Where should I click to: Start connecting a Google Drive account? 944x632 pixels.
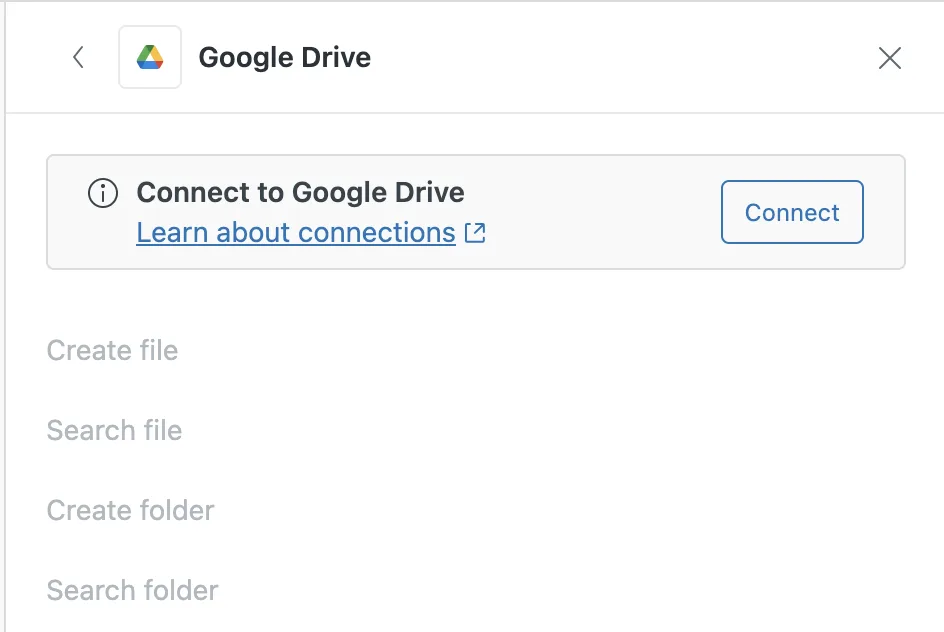[792, 212]
